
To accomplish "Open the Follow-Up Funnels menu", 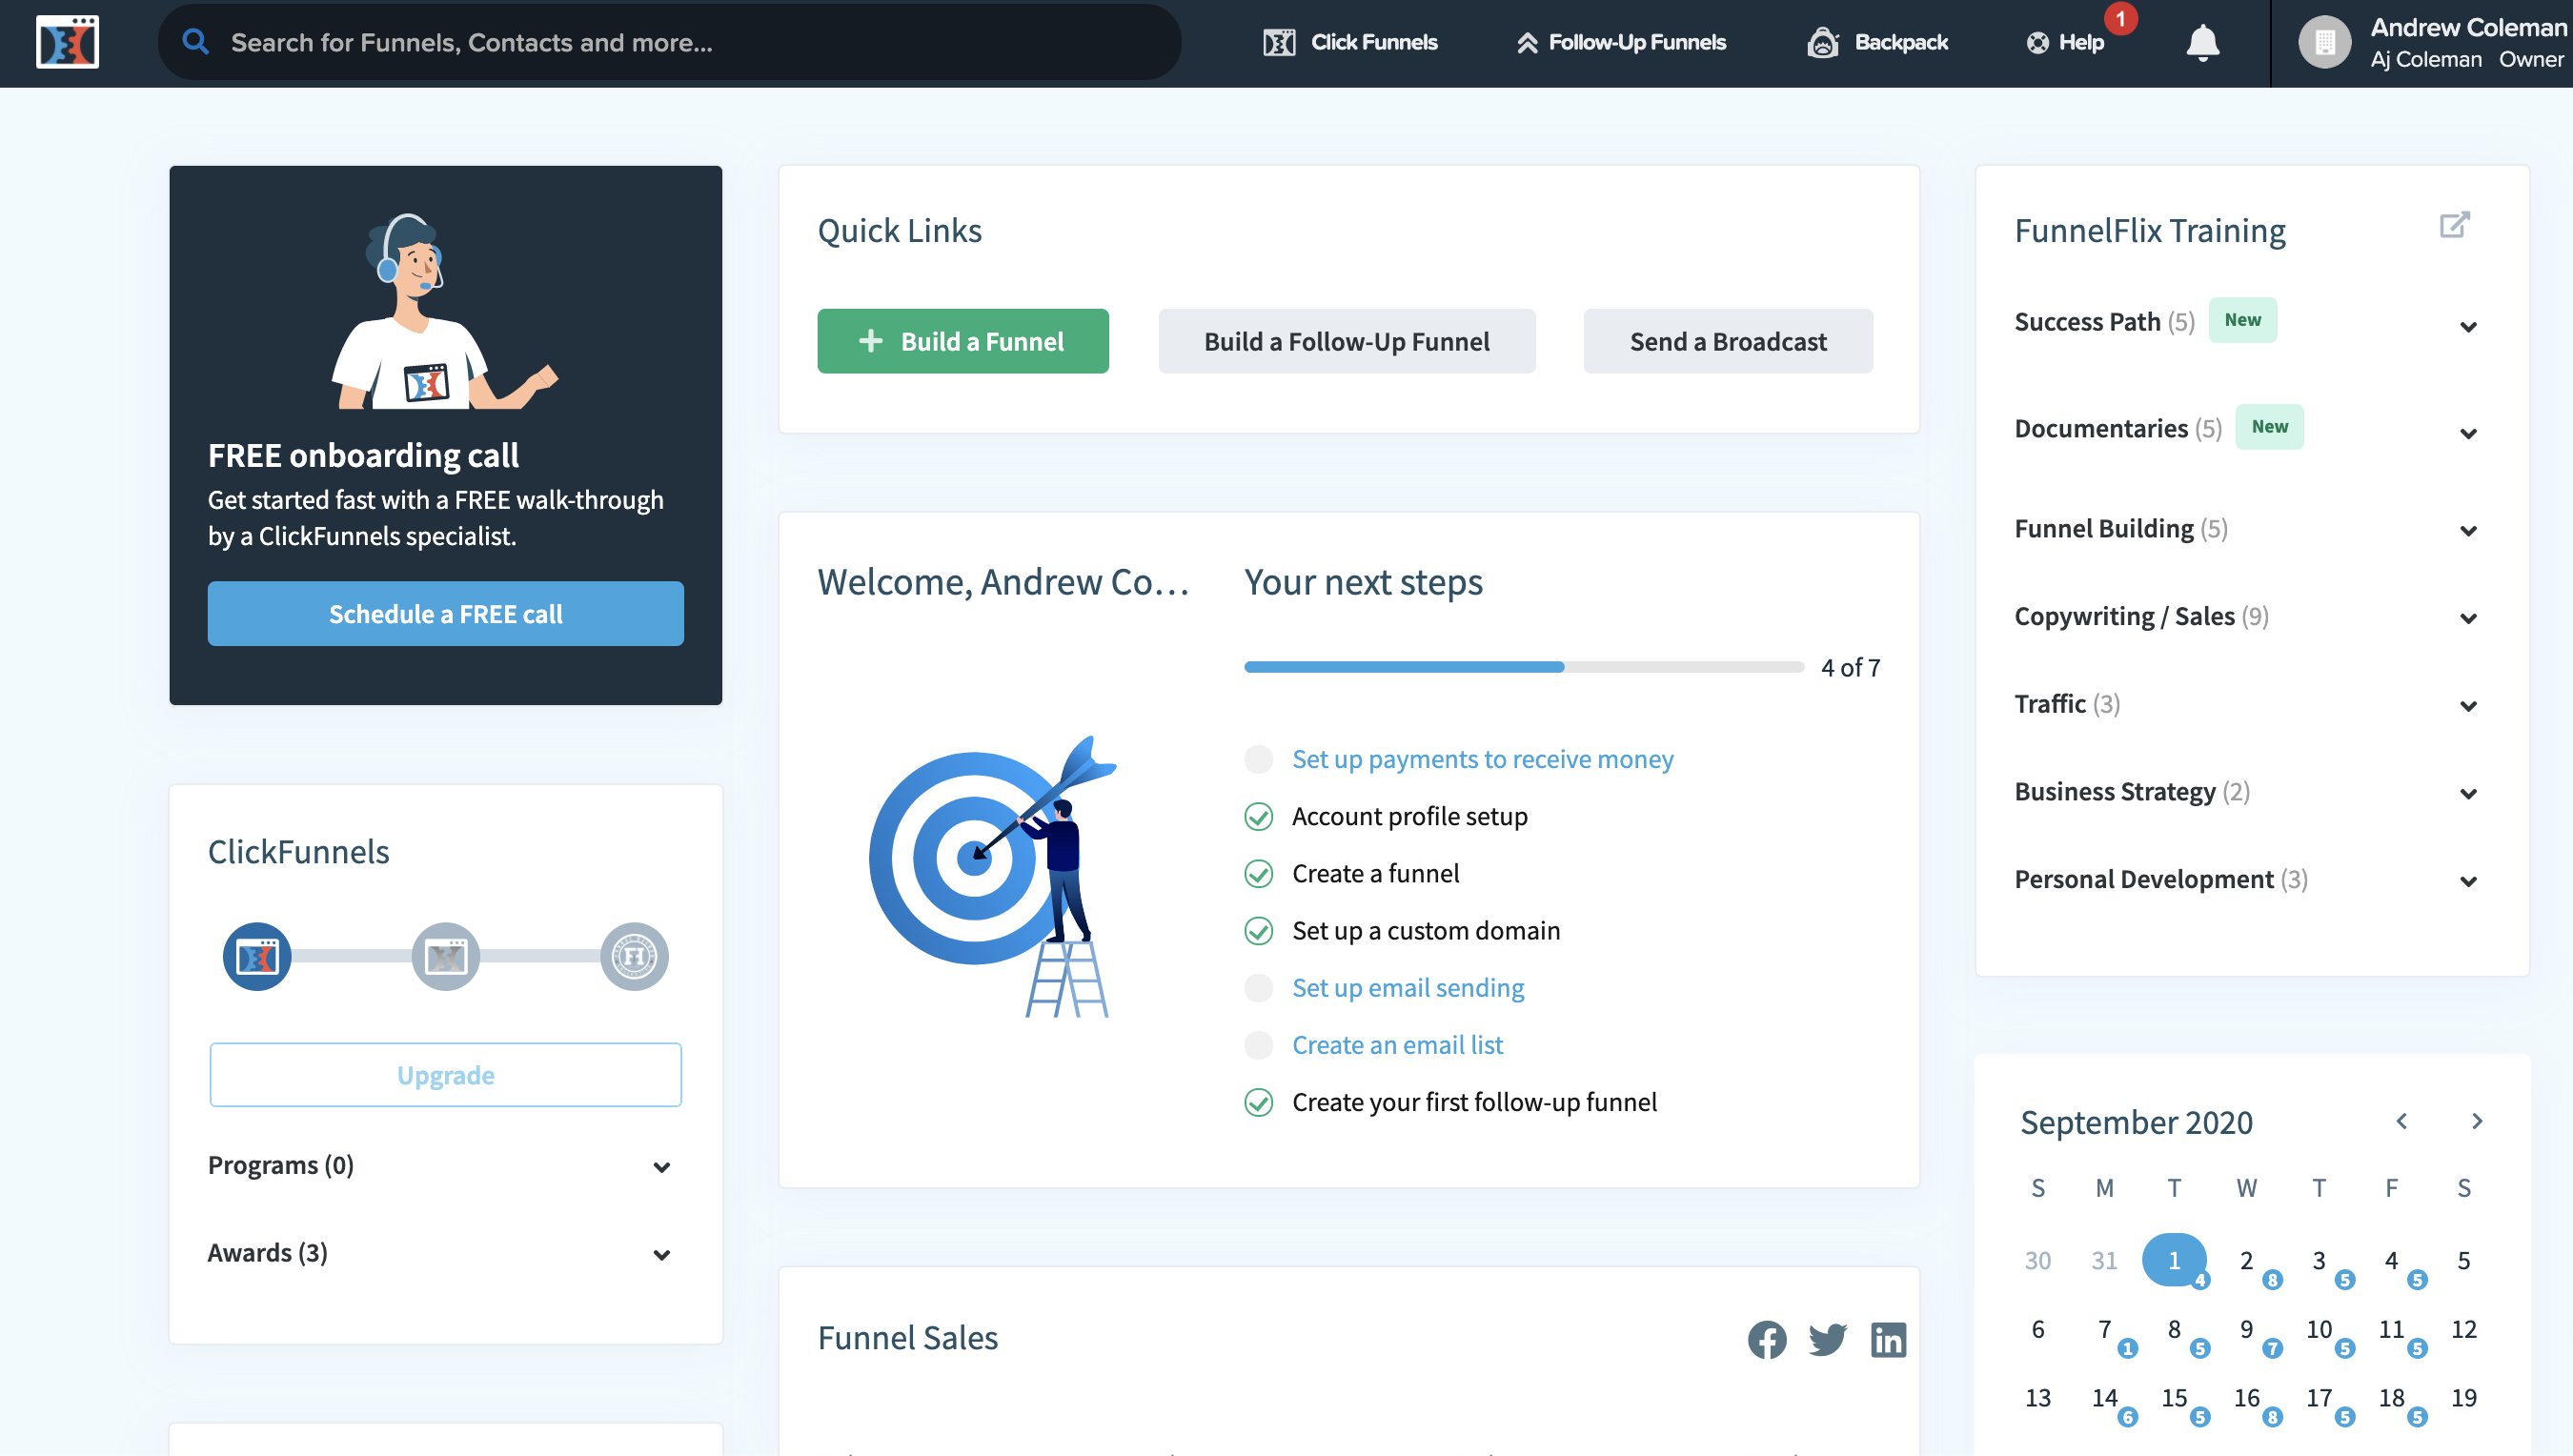I will 1621,42.
